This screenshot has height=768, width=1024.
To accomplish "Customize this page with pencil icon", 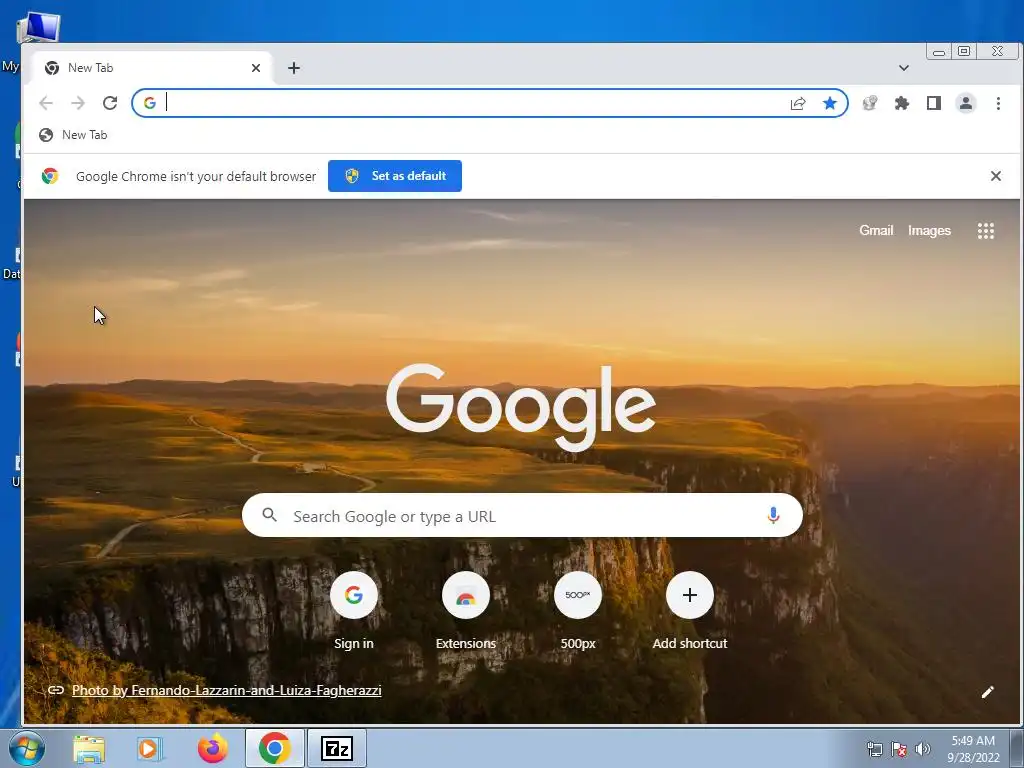I will [x=987, y=692].
